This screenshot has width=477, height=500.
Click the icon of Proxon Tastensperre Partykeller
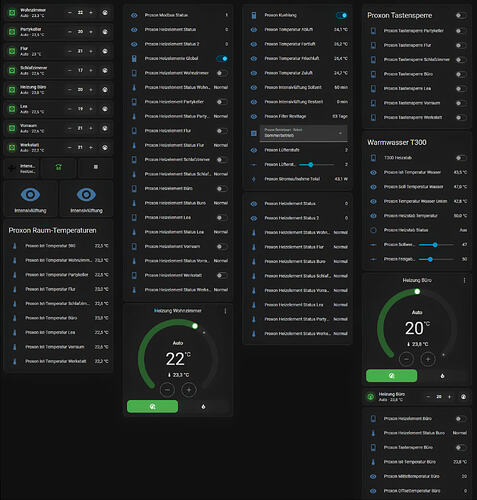click(x=373, y=31)
